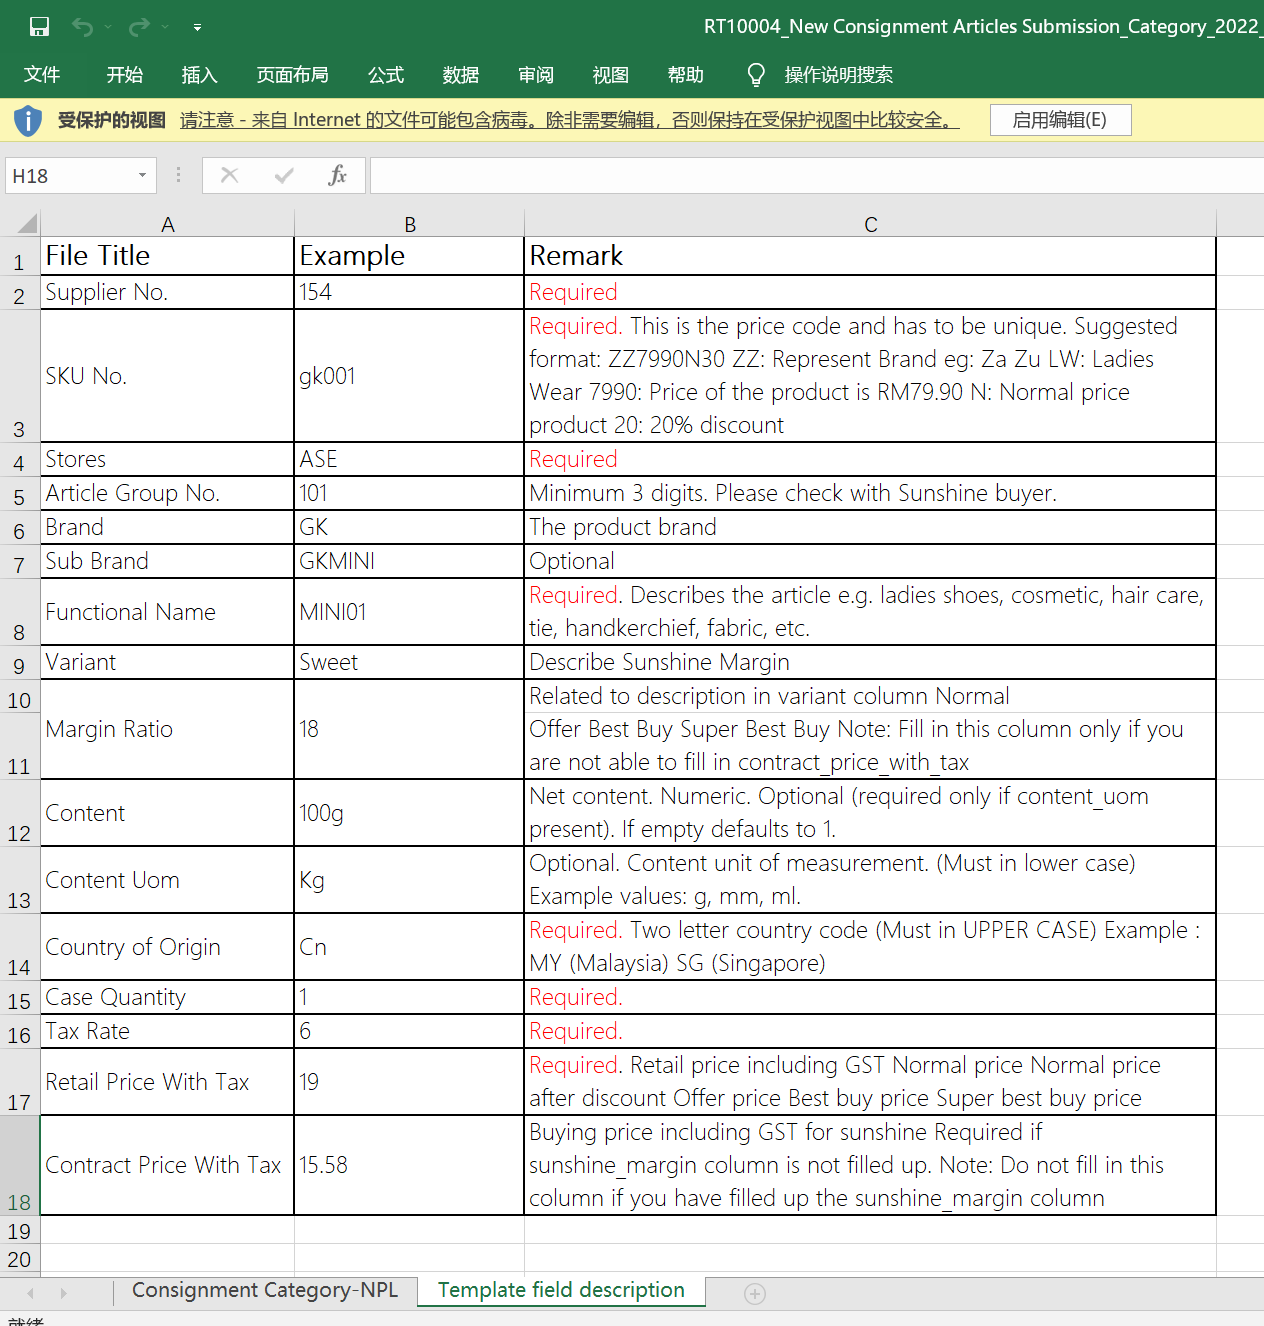The width and height of the screenshot is (1264, 1326).
Task: Open the Undo history dropdown arrow
Action: [108, 27]
